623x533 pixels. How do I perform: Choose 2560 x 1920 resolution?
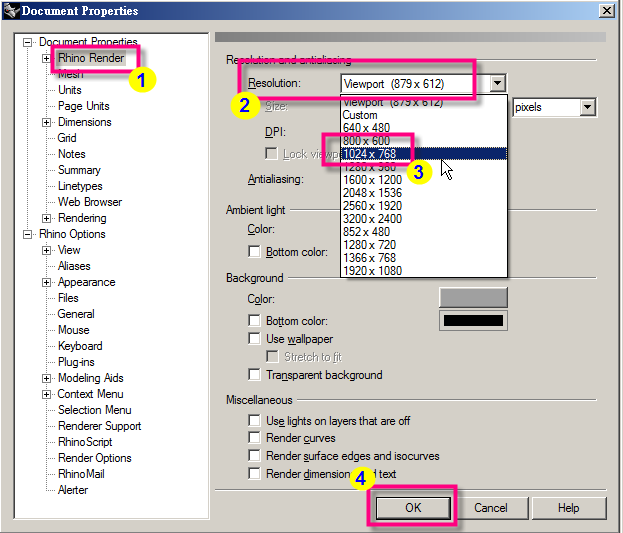coord(424,206)
